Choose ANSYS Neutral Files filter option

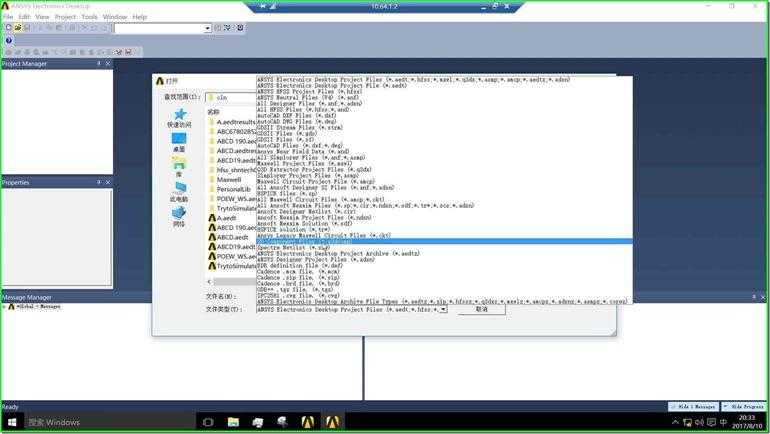pyautogui.click(x=308, y=97)
